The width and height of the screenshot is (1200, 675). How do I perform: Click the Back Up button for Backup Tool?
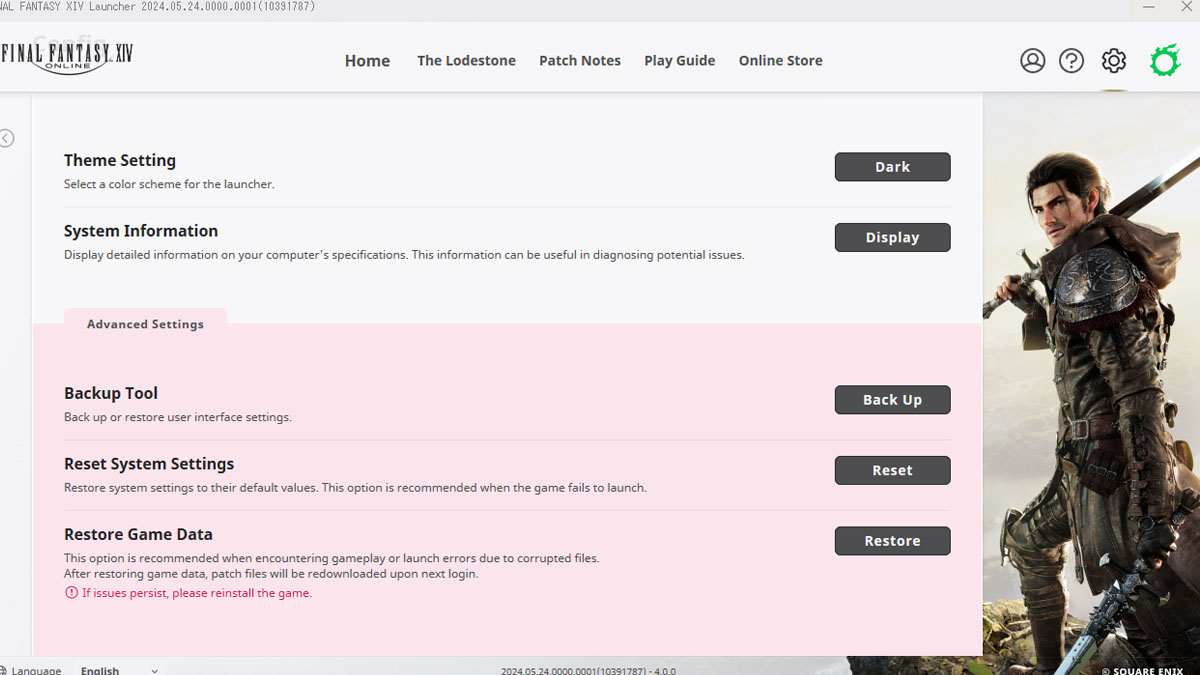click(892, 400)
